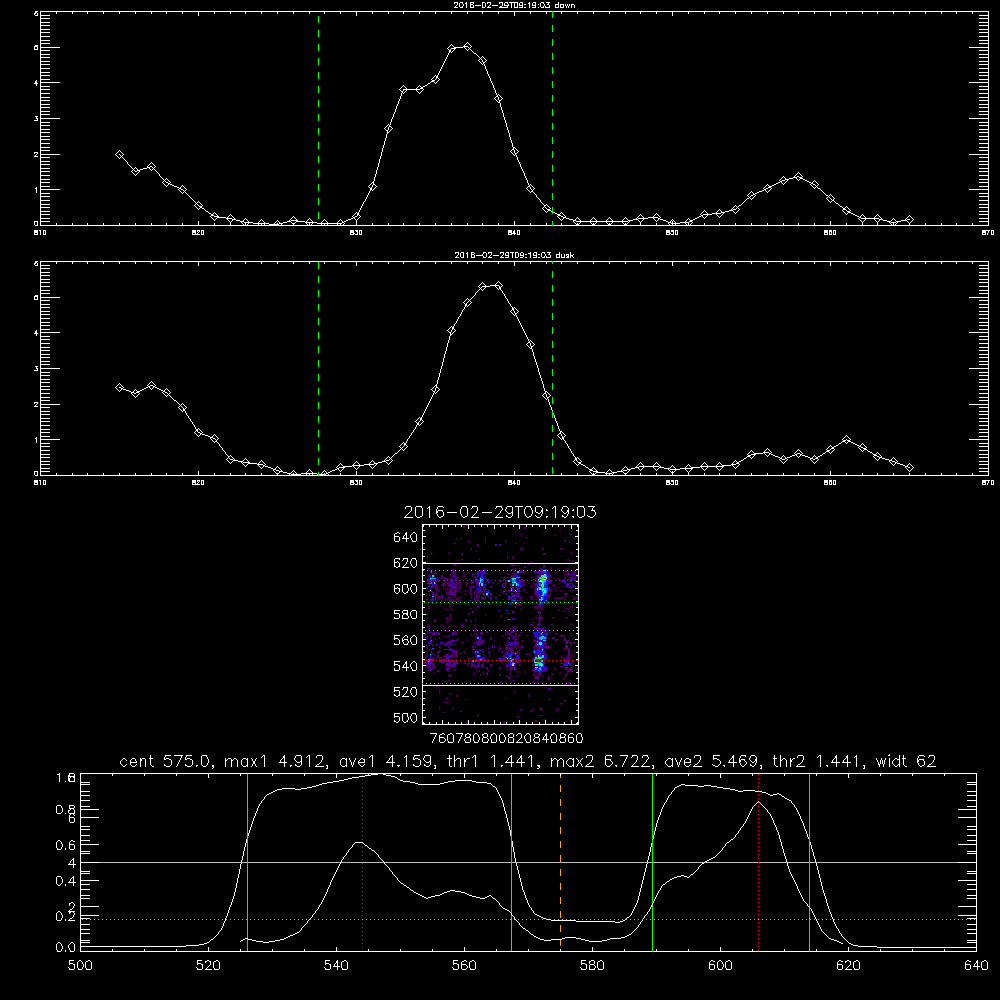Click the y-axis label 500 on image plot
The image size is (1000, 1000).
405,717
